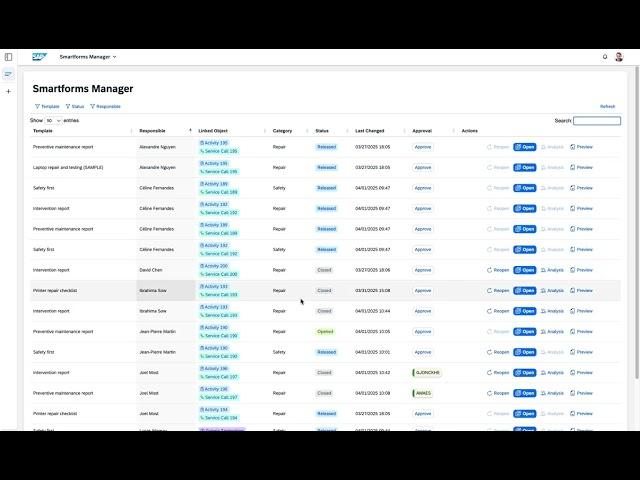The image size is (640, 480).
Task: Click the page vertical scrollbar
Action: click(x=637, y=222)
